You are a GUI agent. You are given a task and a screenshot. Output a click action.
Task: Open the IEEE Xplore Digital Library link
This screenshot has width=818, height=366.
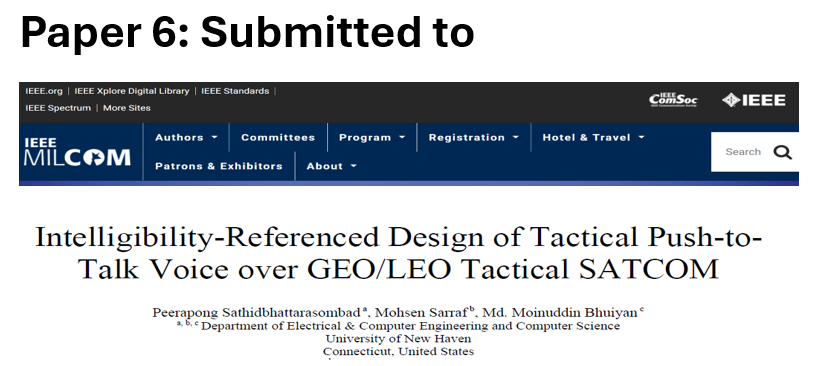coord(131,91)
